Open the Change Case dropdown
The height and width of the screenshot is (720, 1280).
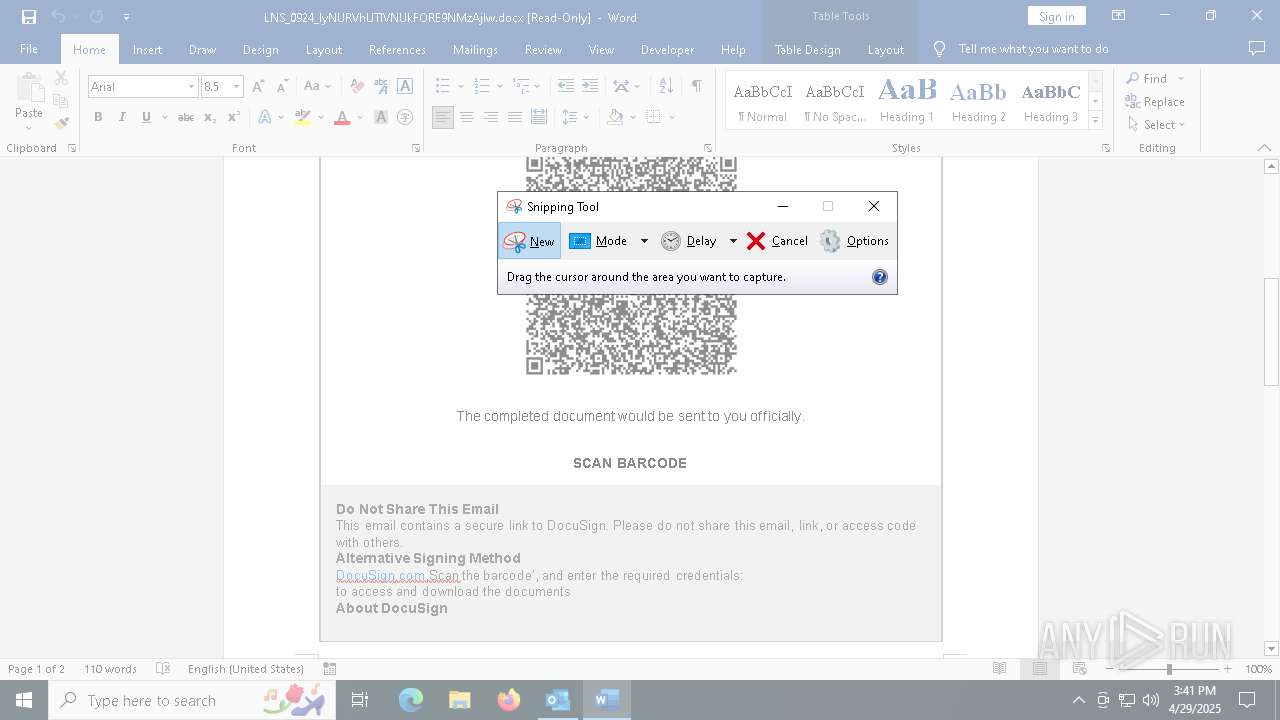coord(318,87)
